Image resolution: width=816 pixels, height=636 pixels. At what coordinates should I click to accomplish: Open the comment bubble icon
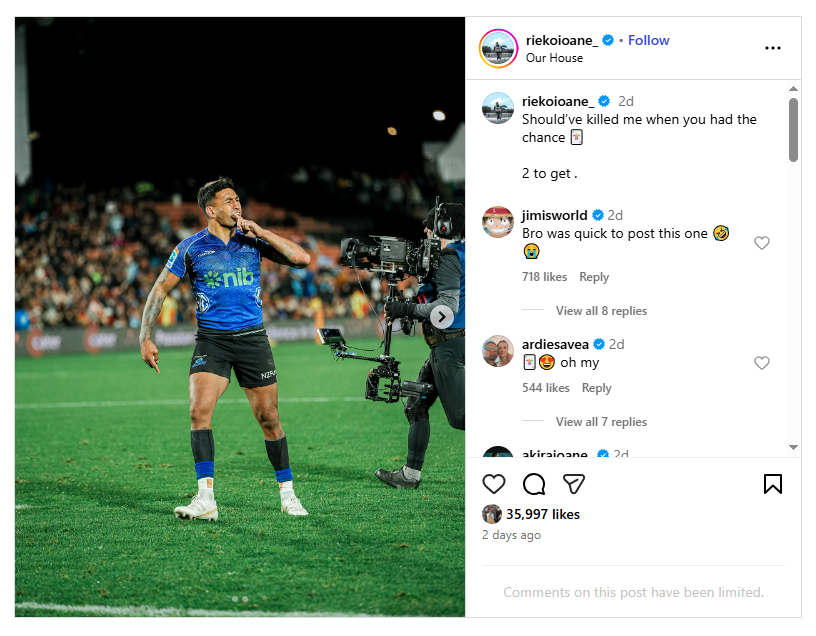click(x=534, y=484)
